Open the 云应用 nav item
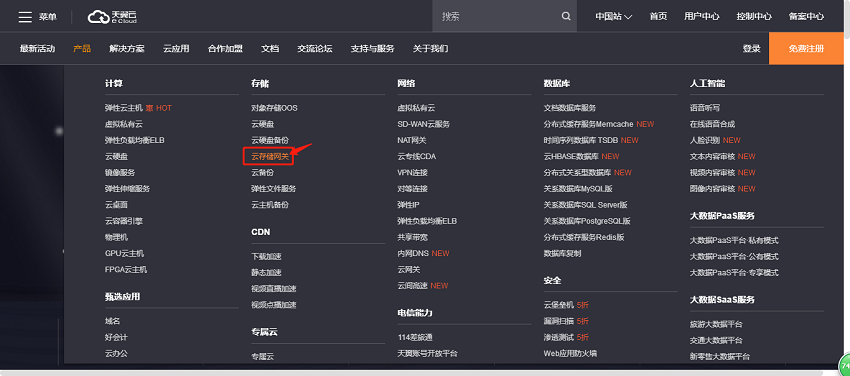This screenshot has width=850, height=376. pyautogui.click(x=176, y=49)
